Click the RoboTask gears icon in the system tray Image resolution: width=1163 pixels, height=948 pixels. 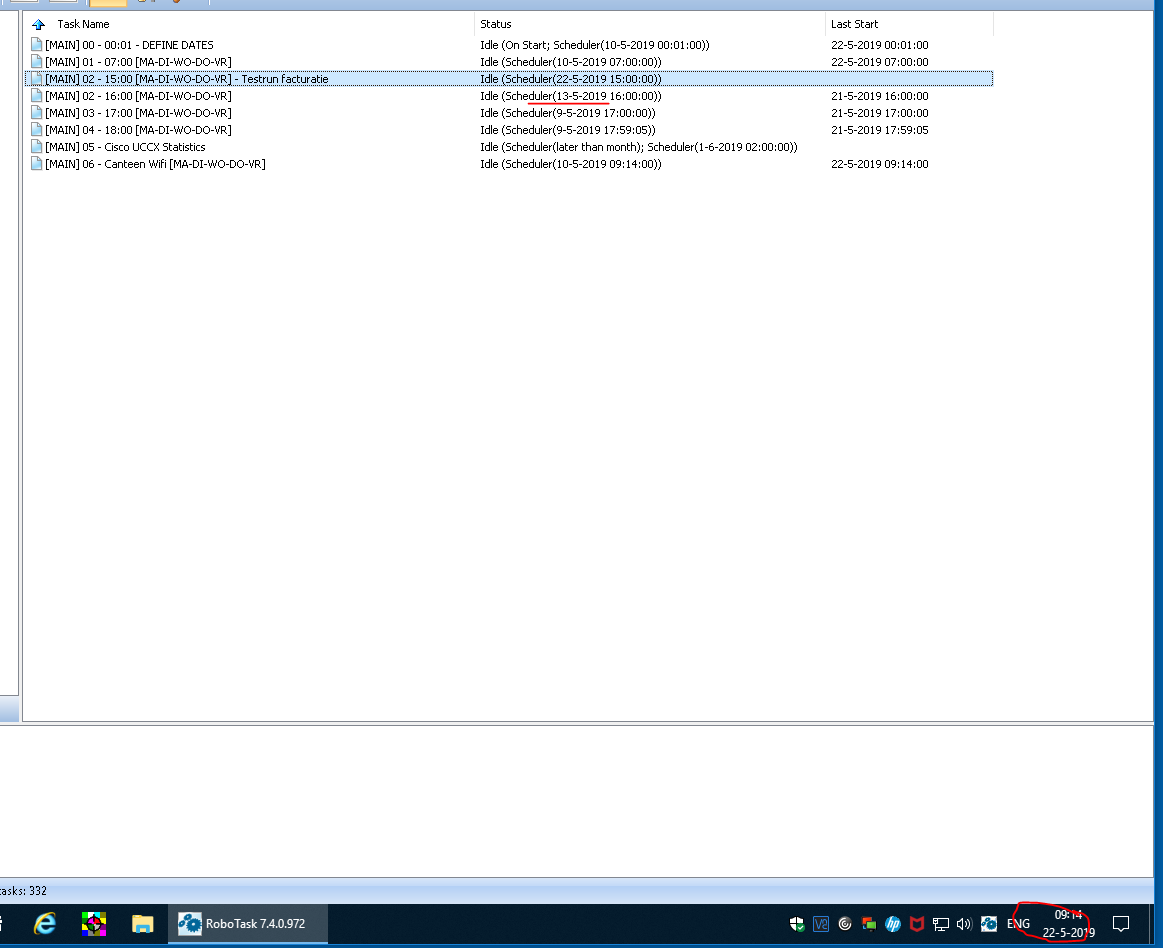pyautogui.click(x=989, y=924)
